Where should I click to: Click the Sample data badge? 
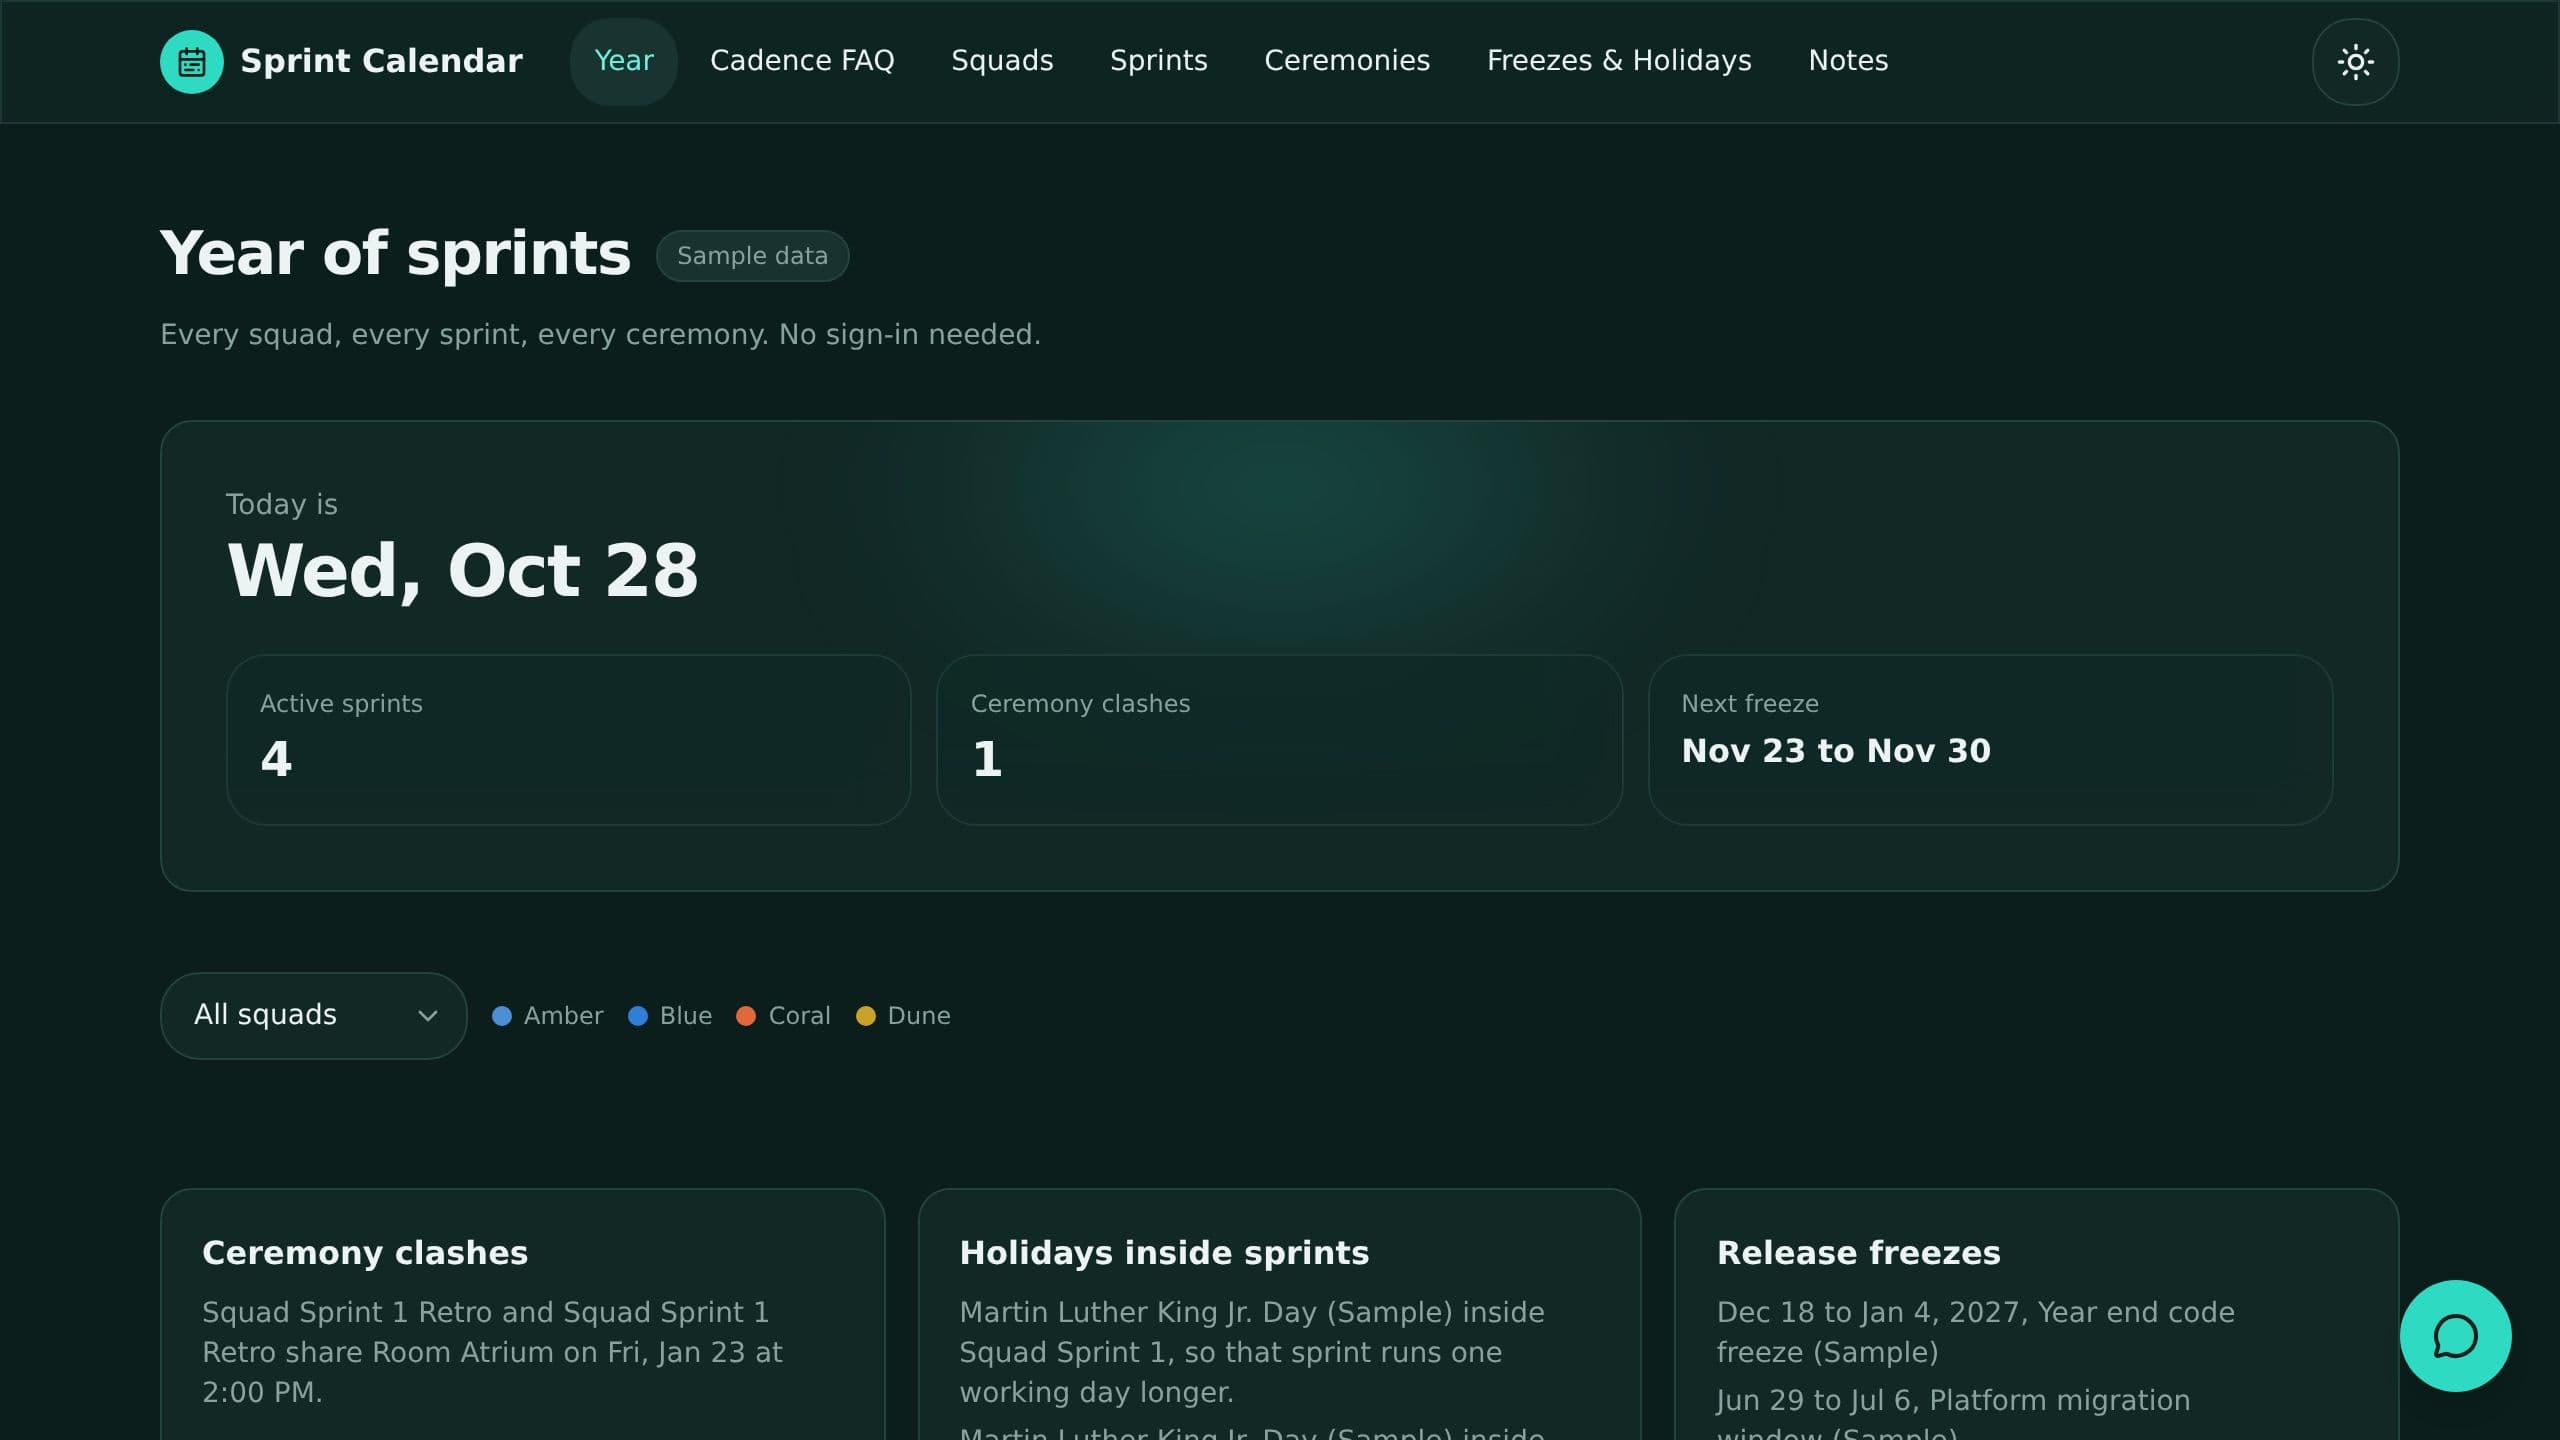752,256
